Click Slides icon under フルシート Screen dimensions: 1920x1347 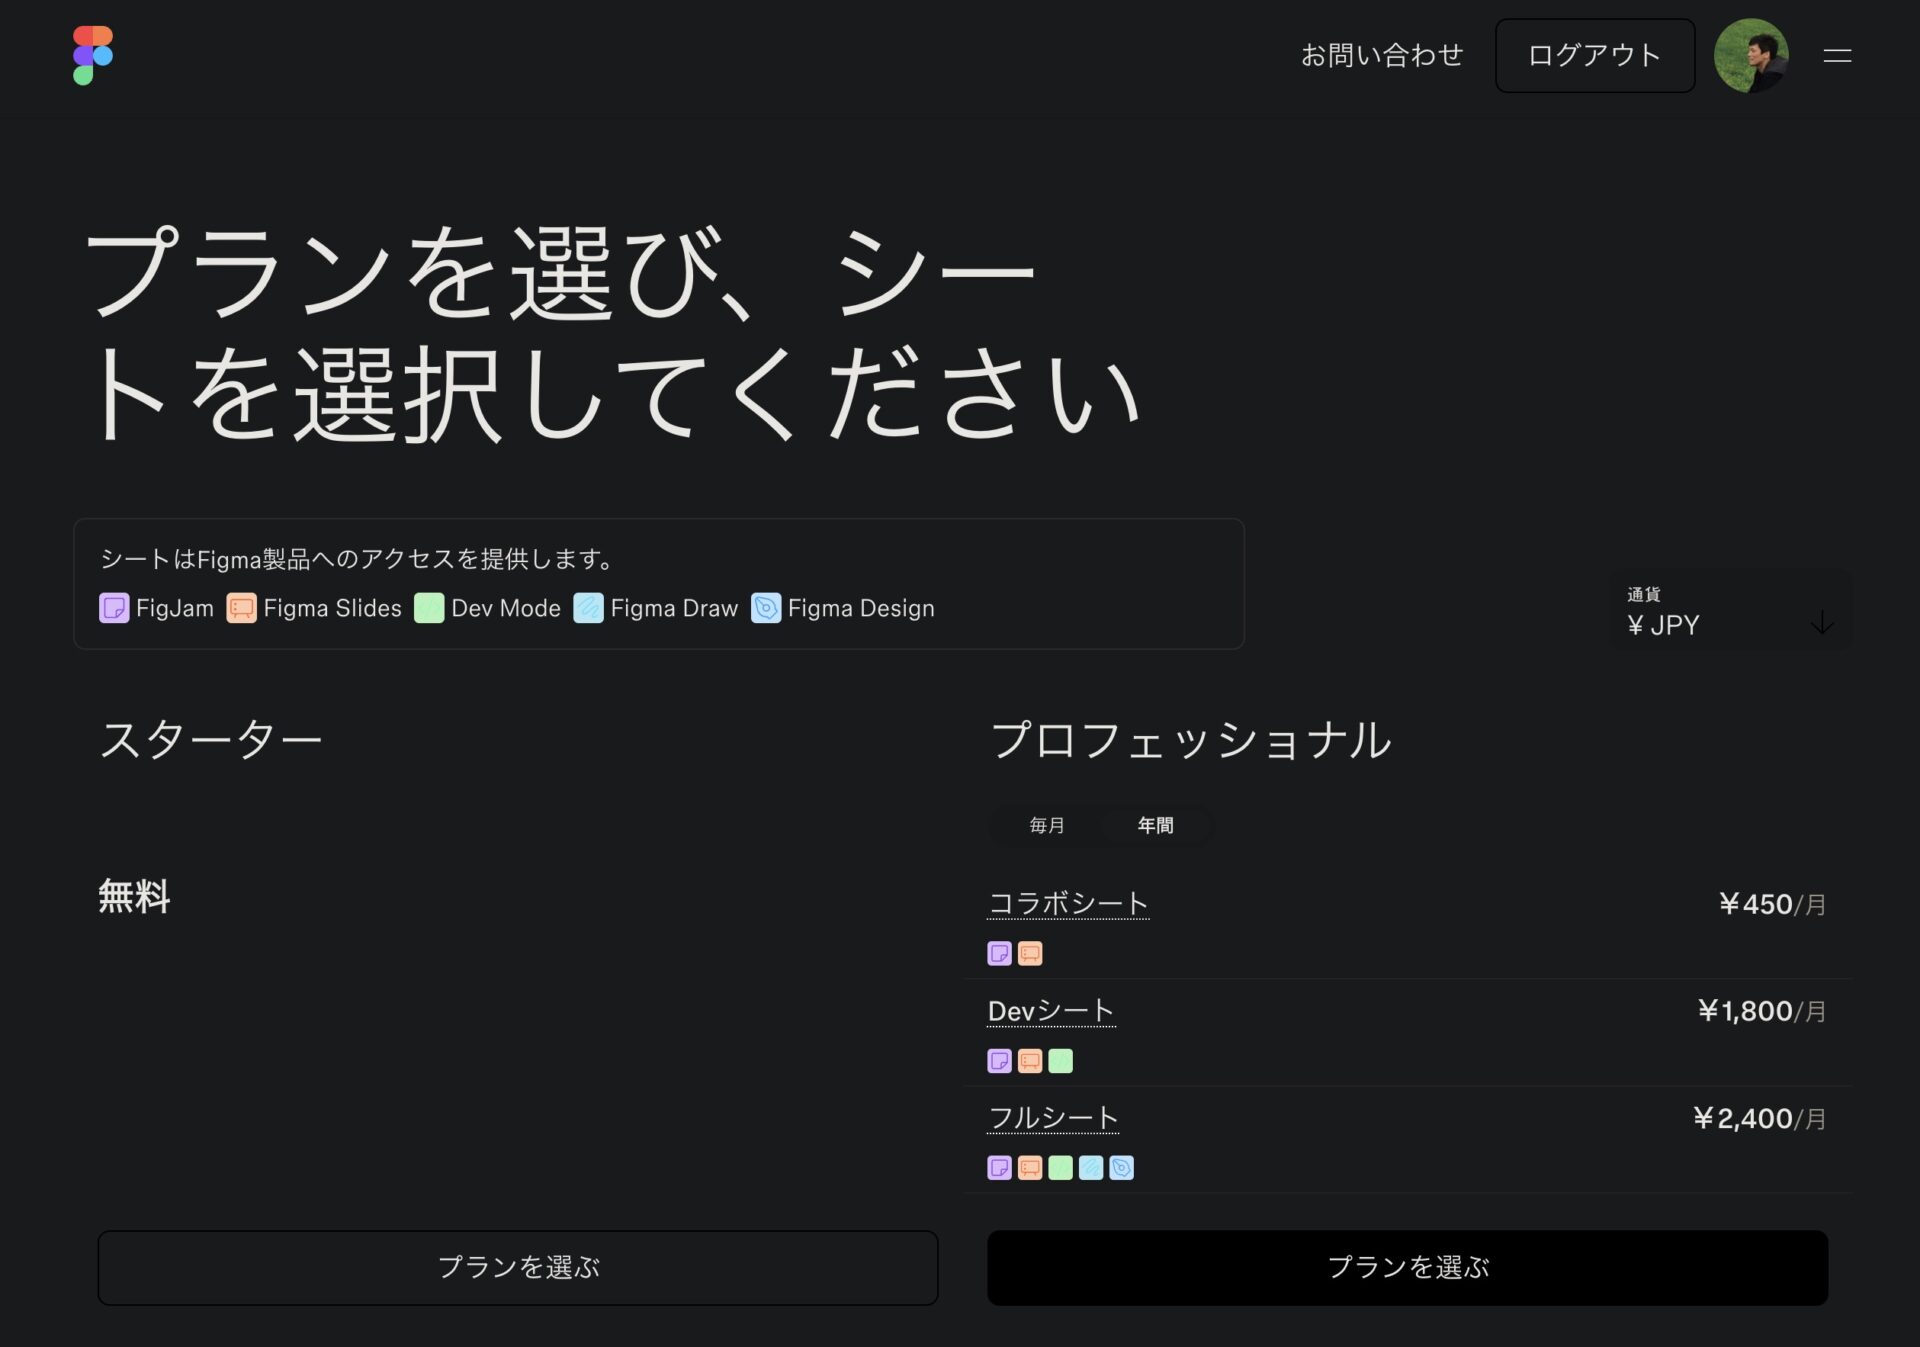click(1030, 1167)
